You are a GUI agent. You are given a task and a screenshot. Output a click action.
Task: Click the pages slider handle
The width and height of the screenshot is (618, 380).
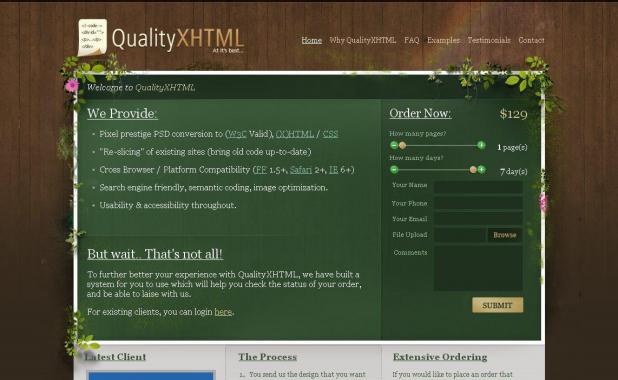click(x=402, y=145)
